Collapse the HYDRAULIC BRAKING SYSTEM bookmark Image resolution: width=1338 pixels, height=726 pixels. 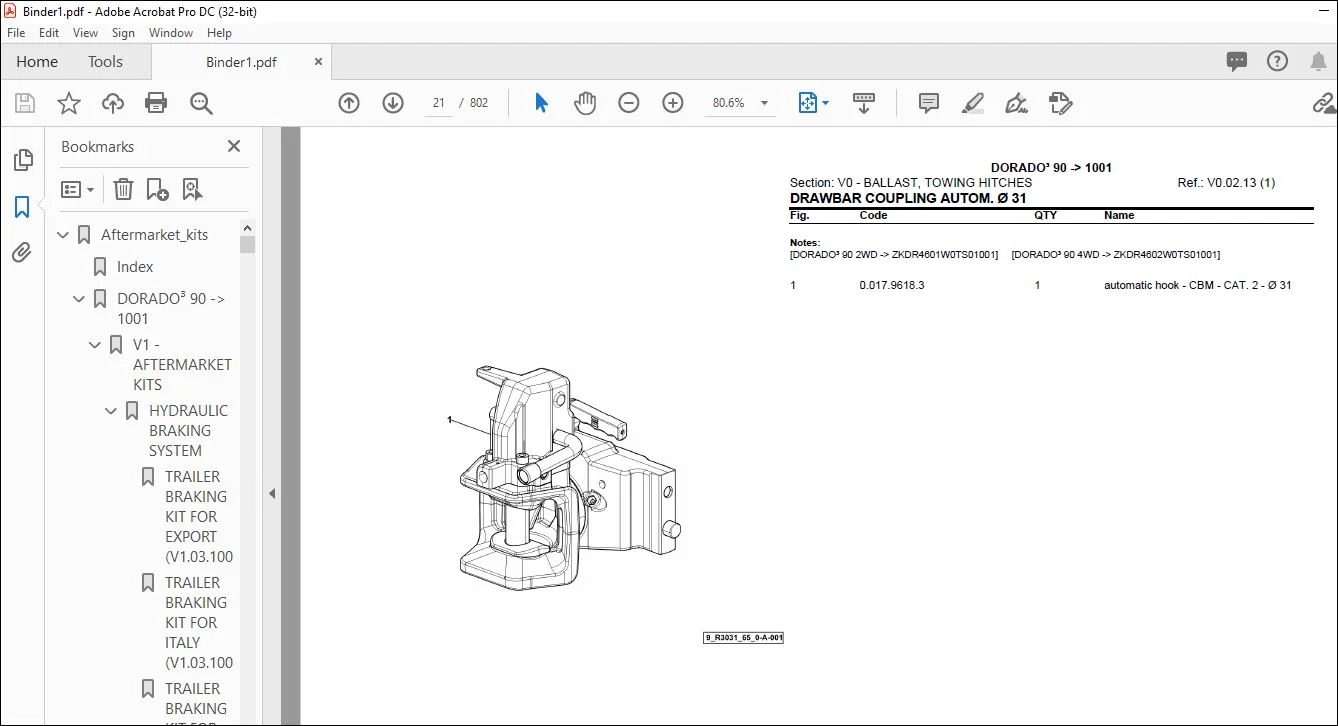[112, 411]
